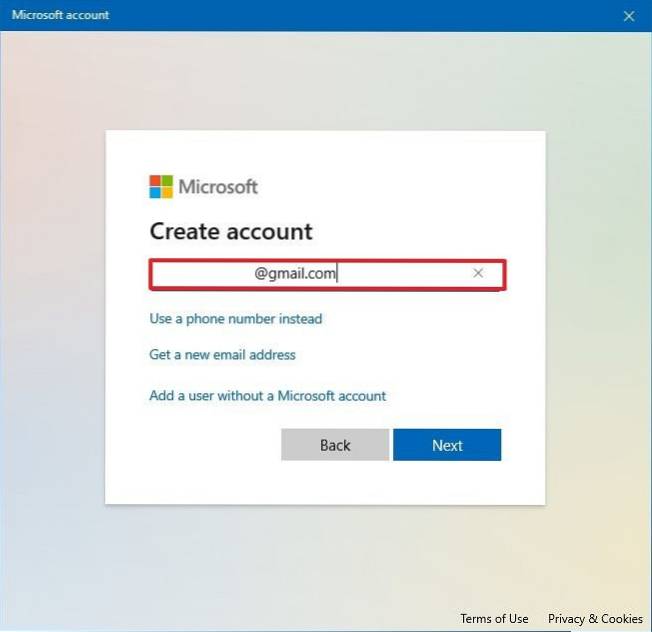652x632 pixels.
Task: Select 'Add a user without a Microsoft account'
Action: pyautogui.click(x=267, y=396)
